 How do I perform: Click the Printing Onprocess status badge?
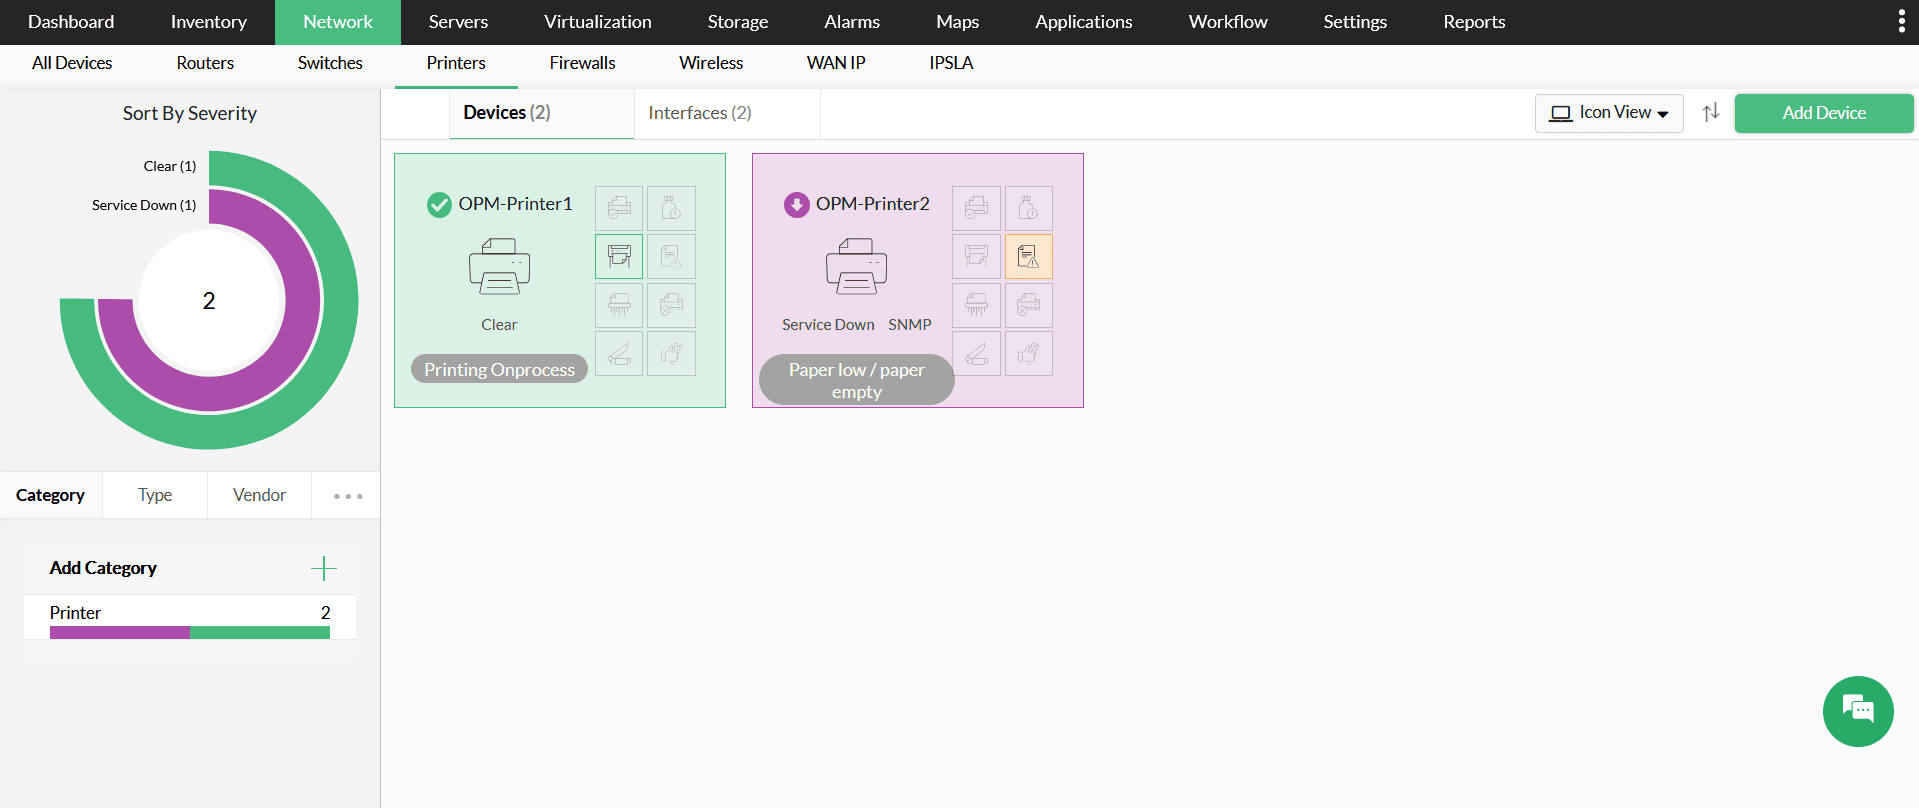tap(499, 369)
